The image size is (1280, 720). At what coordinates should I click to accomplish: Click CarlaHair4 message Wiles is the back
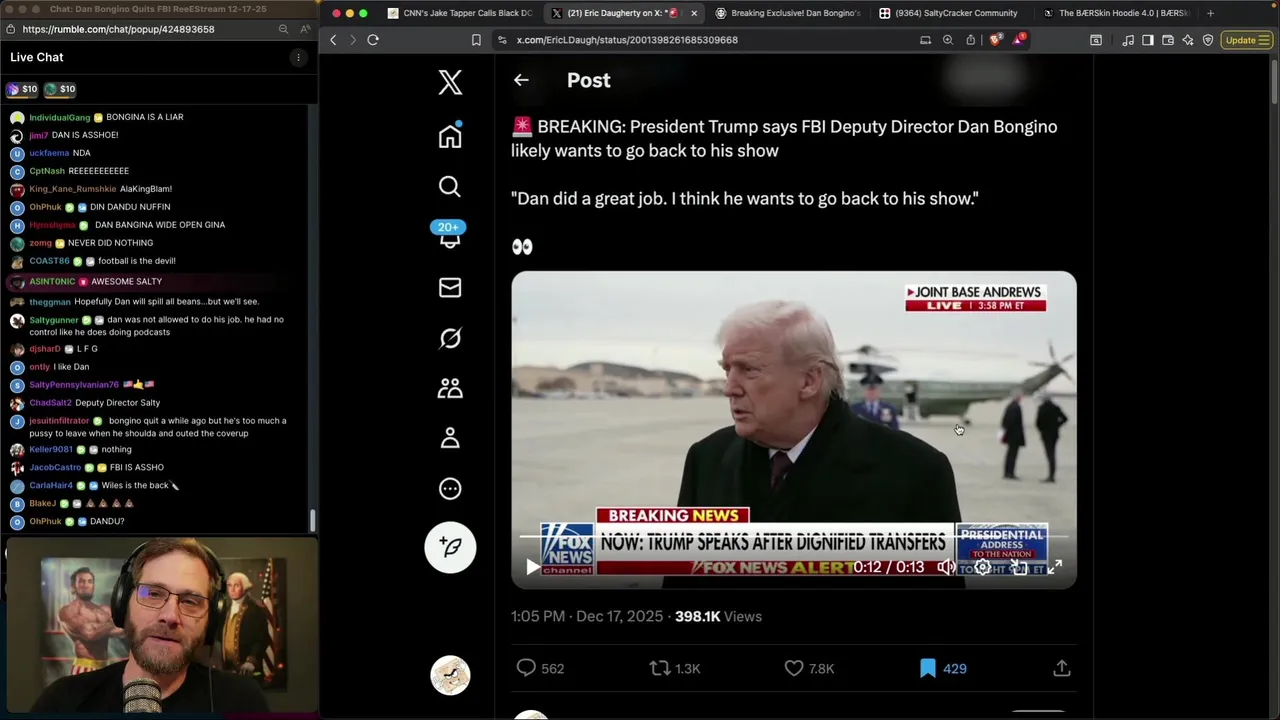point(139,486)
